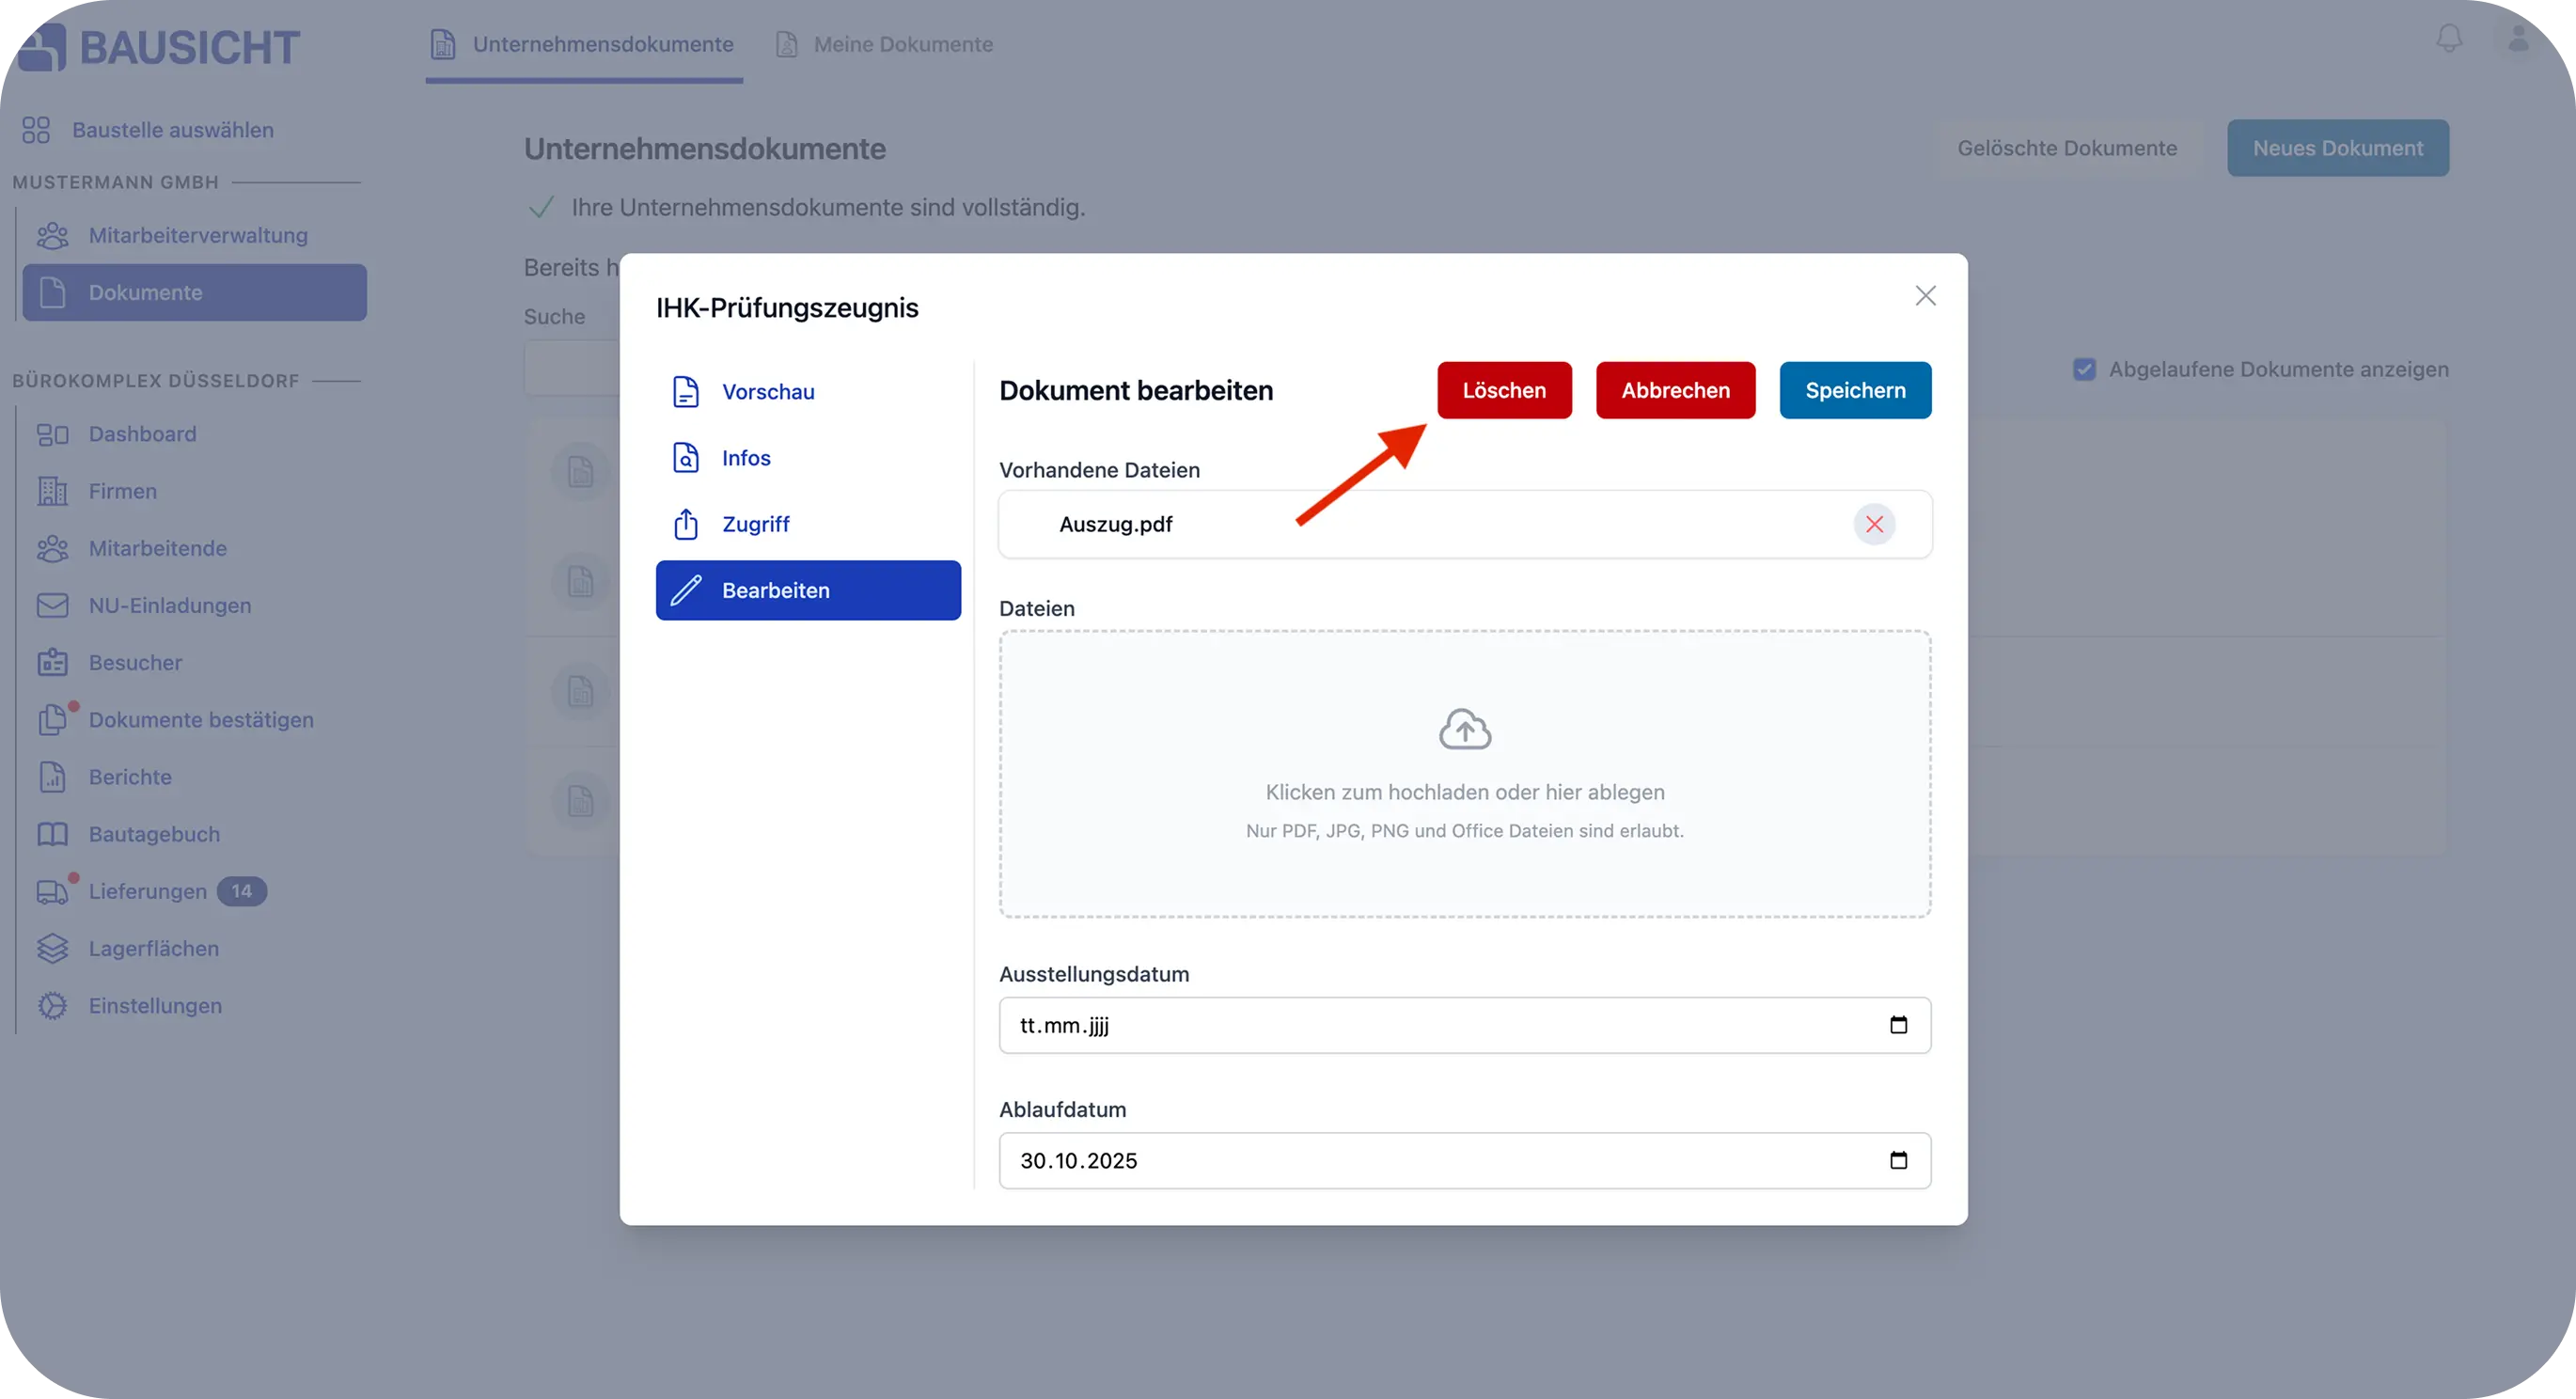
Task: Click the Bearbeiten pencil icon
Action: [x=685, y=590]
